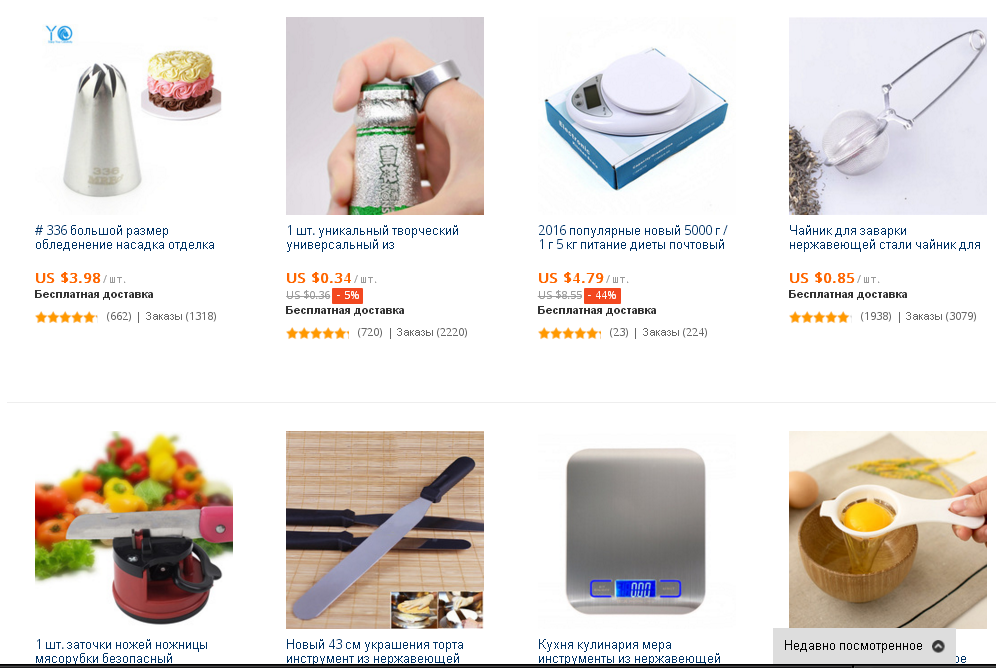Open the red knife sharpener product image
The width and height of the screenshot is (996, 668).
133,530
